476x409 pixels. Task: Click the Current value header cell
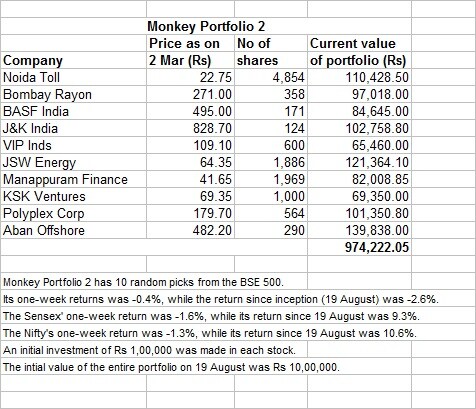pyautogui.click(x=359, y=52)
